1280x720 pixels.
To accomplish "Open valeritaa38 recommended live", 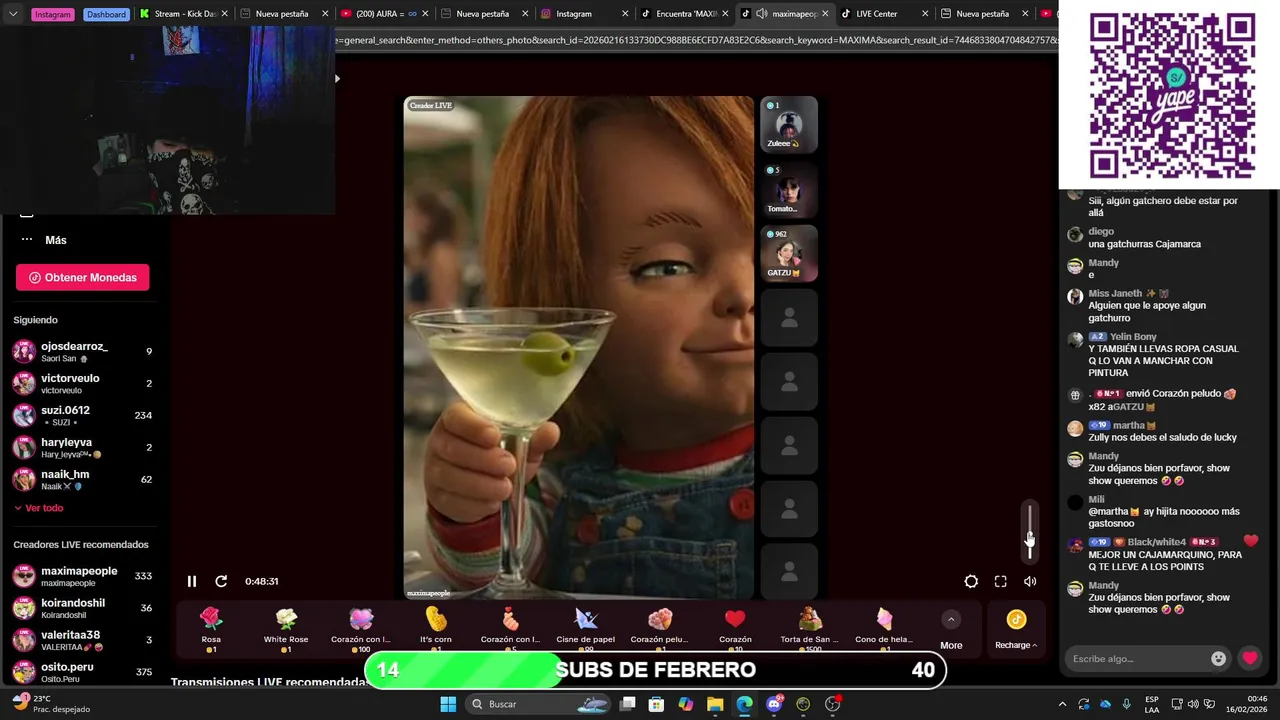I will [x=82, y=640].
